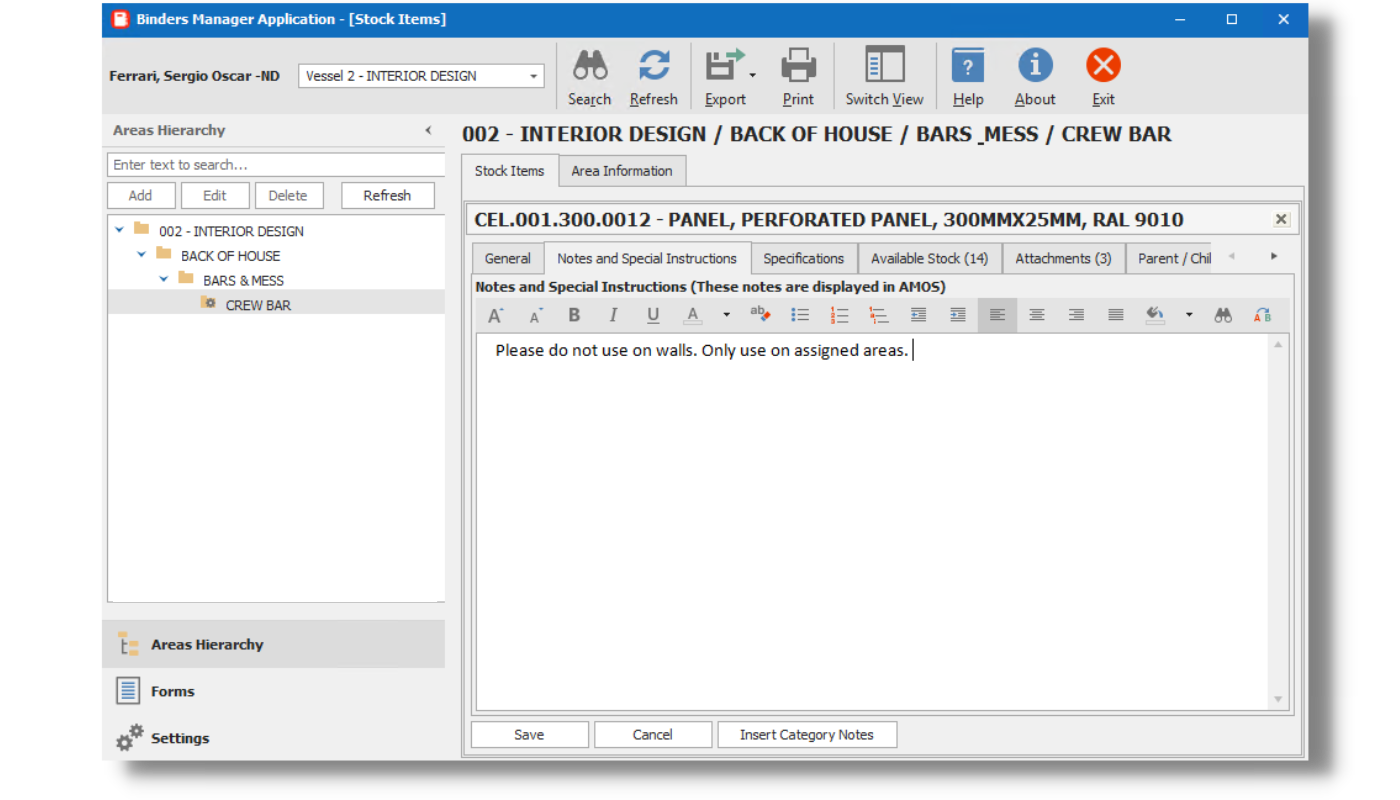Screen dimensions: 1400x800
Task: Refresh the data using the toolbar Refresh icon
Action: click(x=654, y=75)
